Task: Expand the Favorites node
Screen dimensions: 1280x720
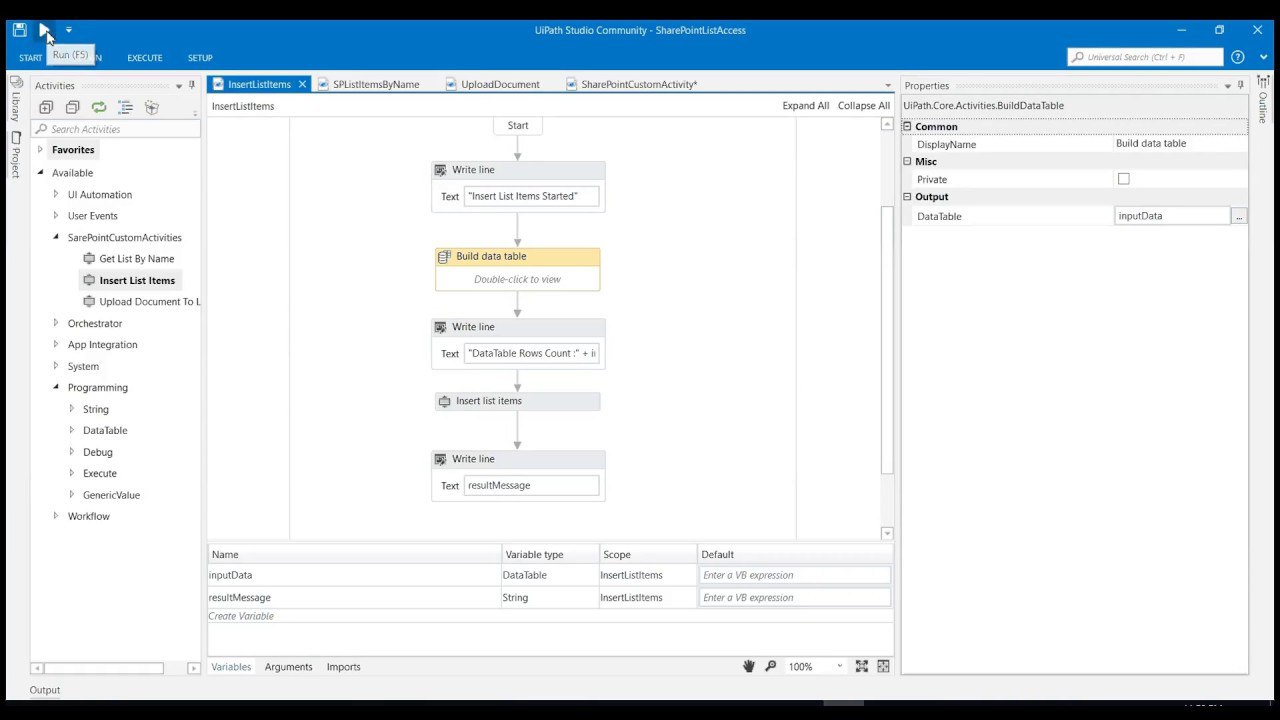Action: [41, 150]
